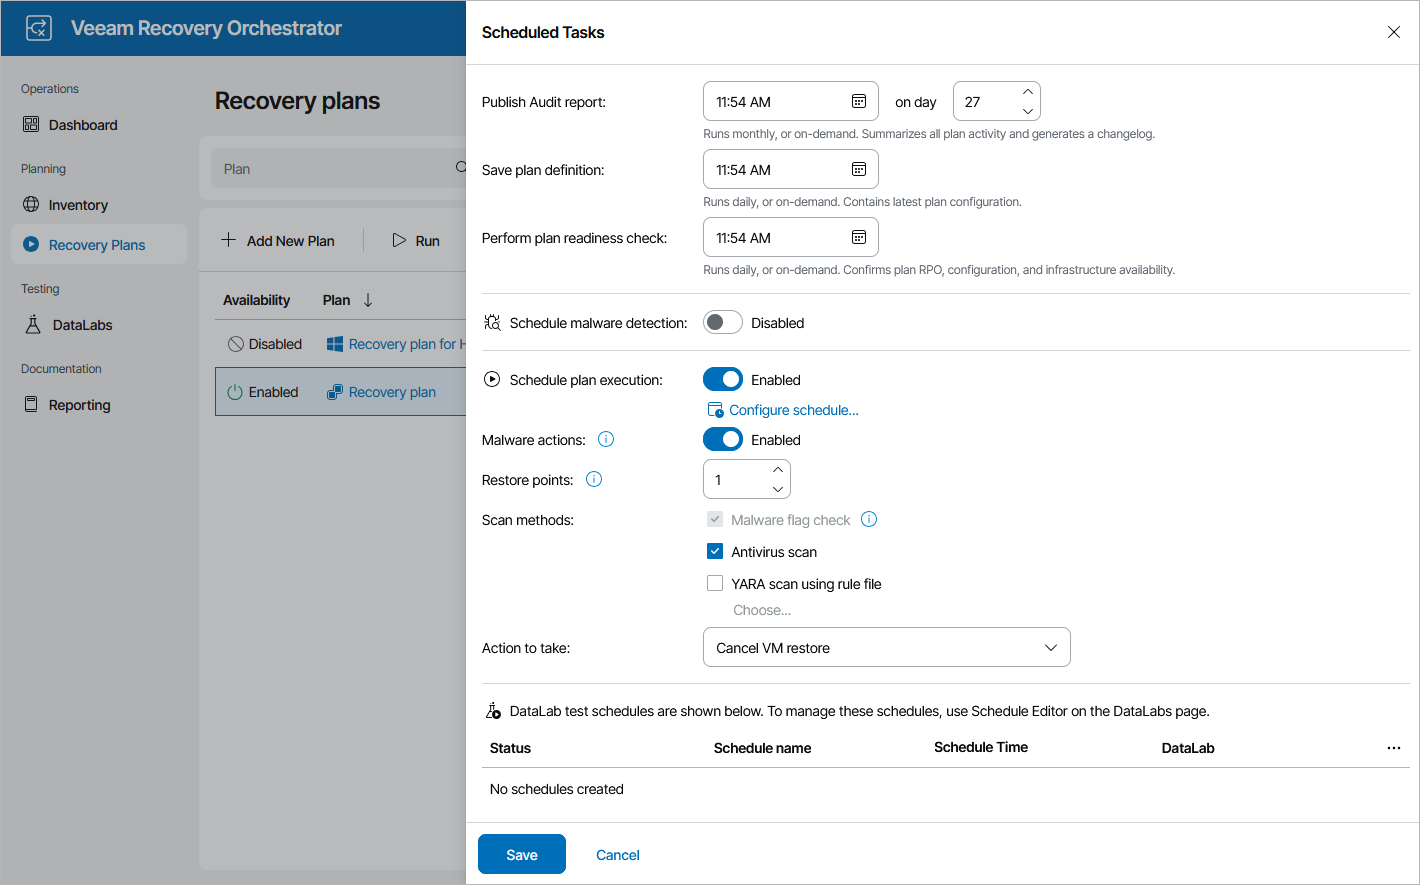Open the Action to take dropdown

(886, 647)
